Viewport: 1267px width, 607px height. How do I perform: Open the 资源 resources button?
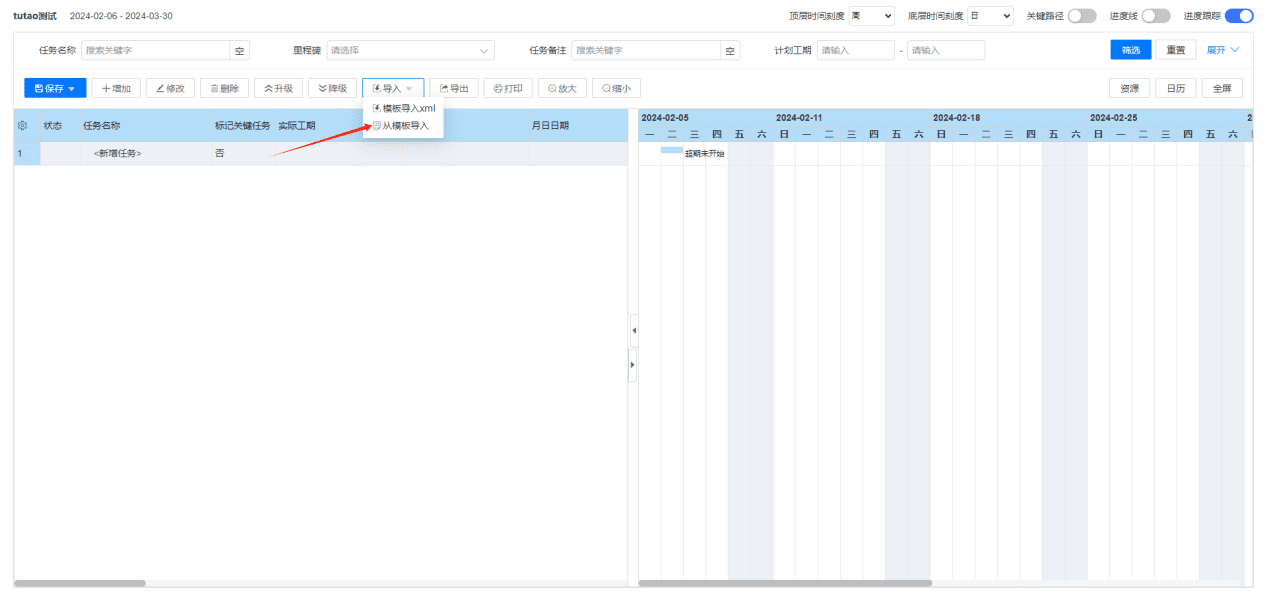point(1130,88)
